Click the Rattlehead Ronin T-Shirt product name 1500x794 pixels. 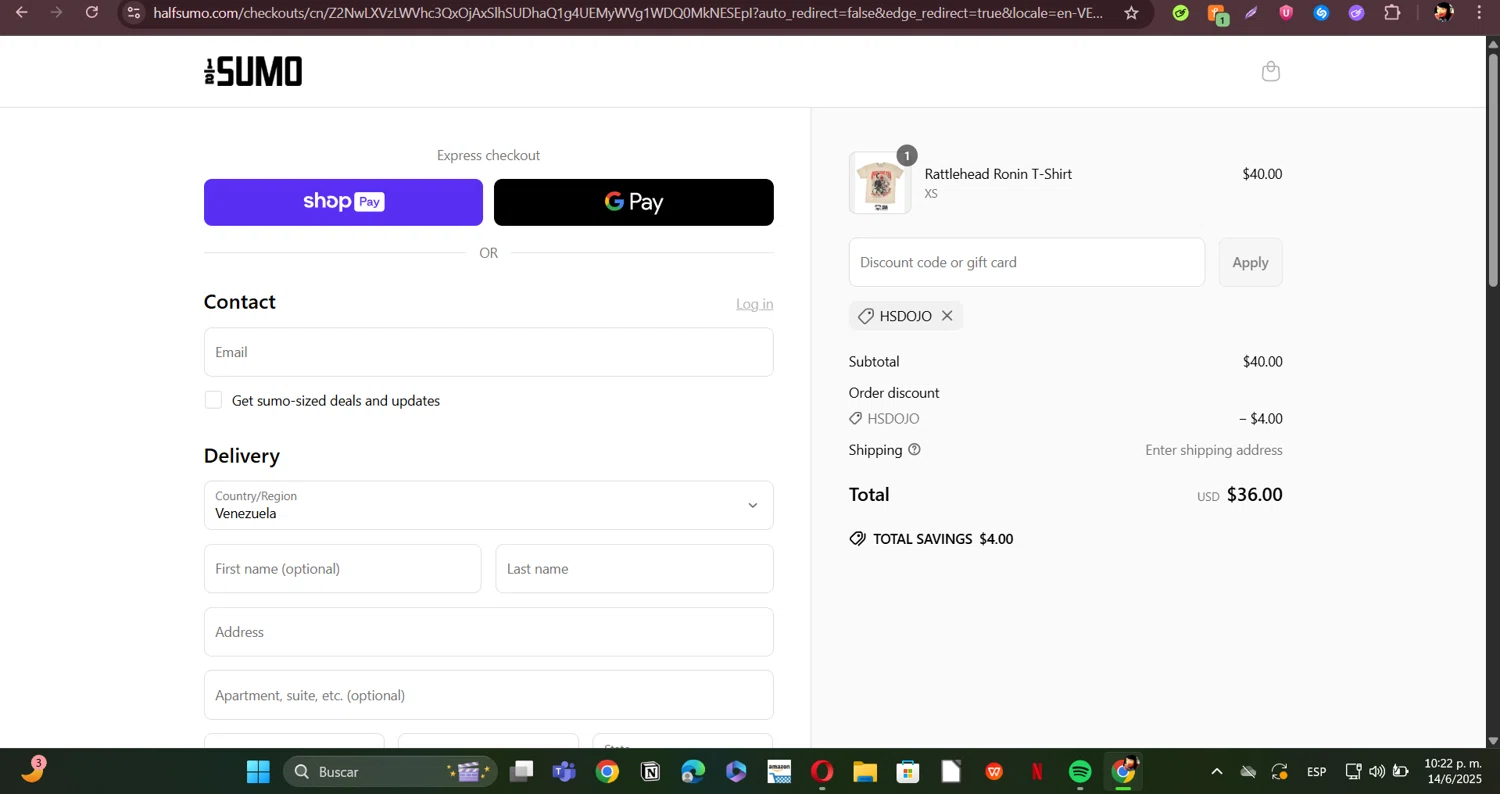pyautogui.click(x=998, y=174)
